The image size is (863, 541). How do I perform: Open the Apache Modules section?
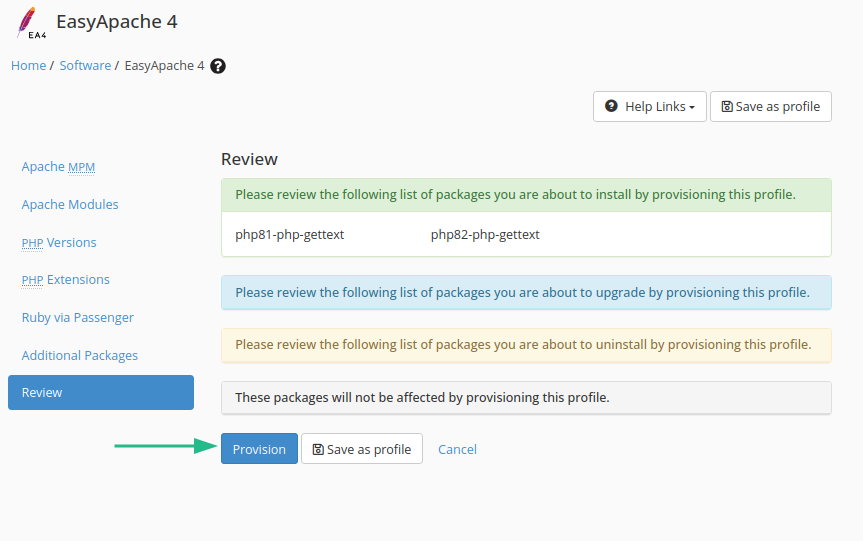click(x=70, y=205)
